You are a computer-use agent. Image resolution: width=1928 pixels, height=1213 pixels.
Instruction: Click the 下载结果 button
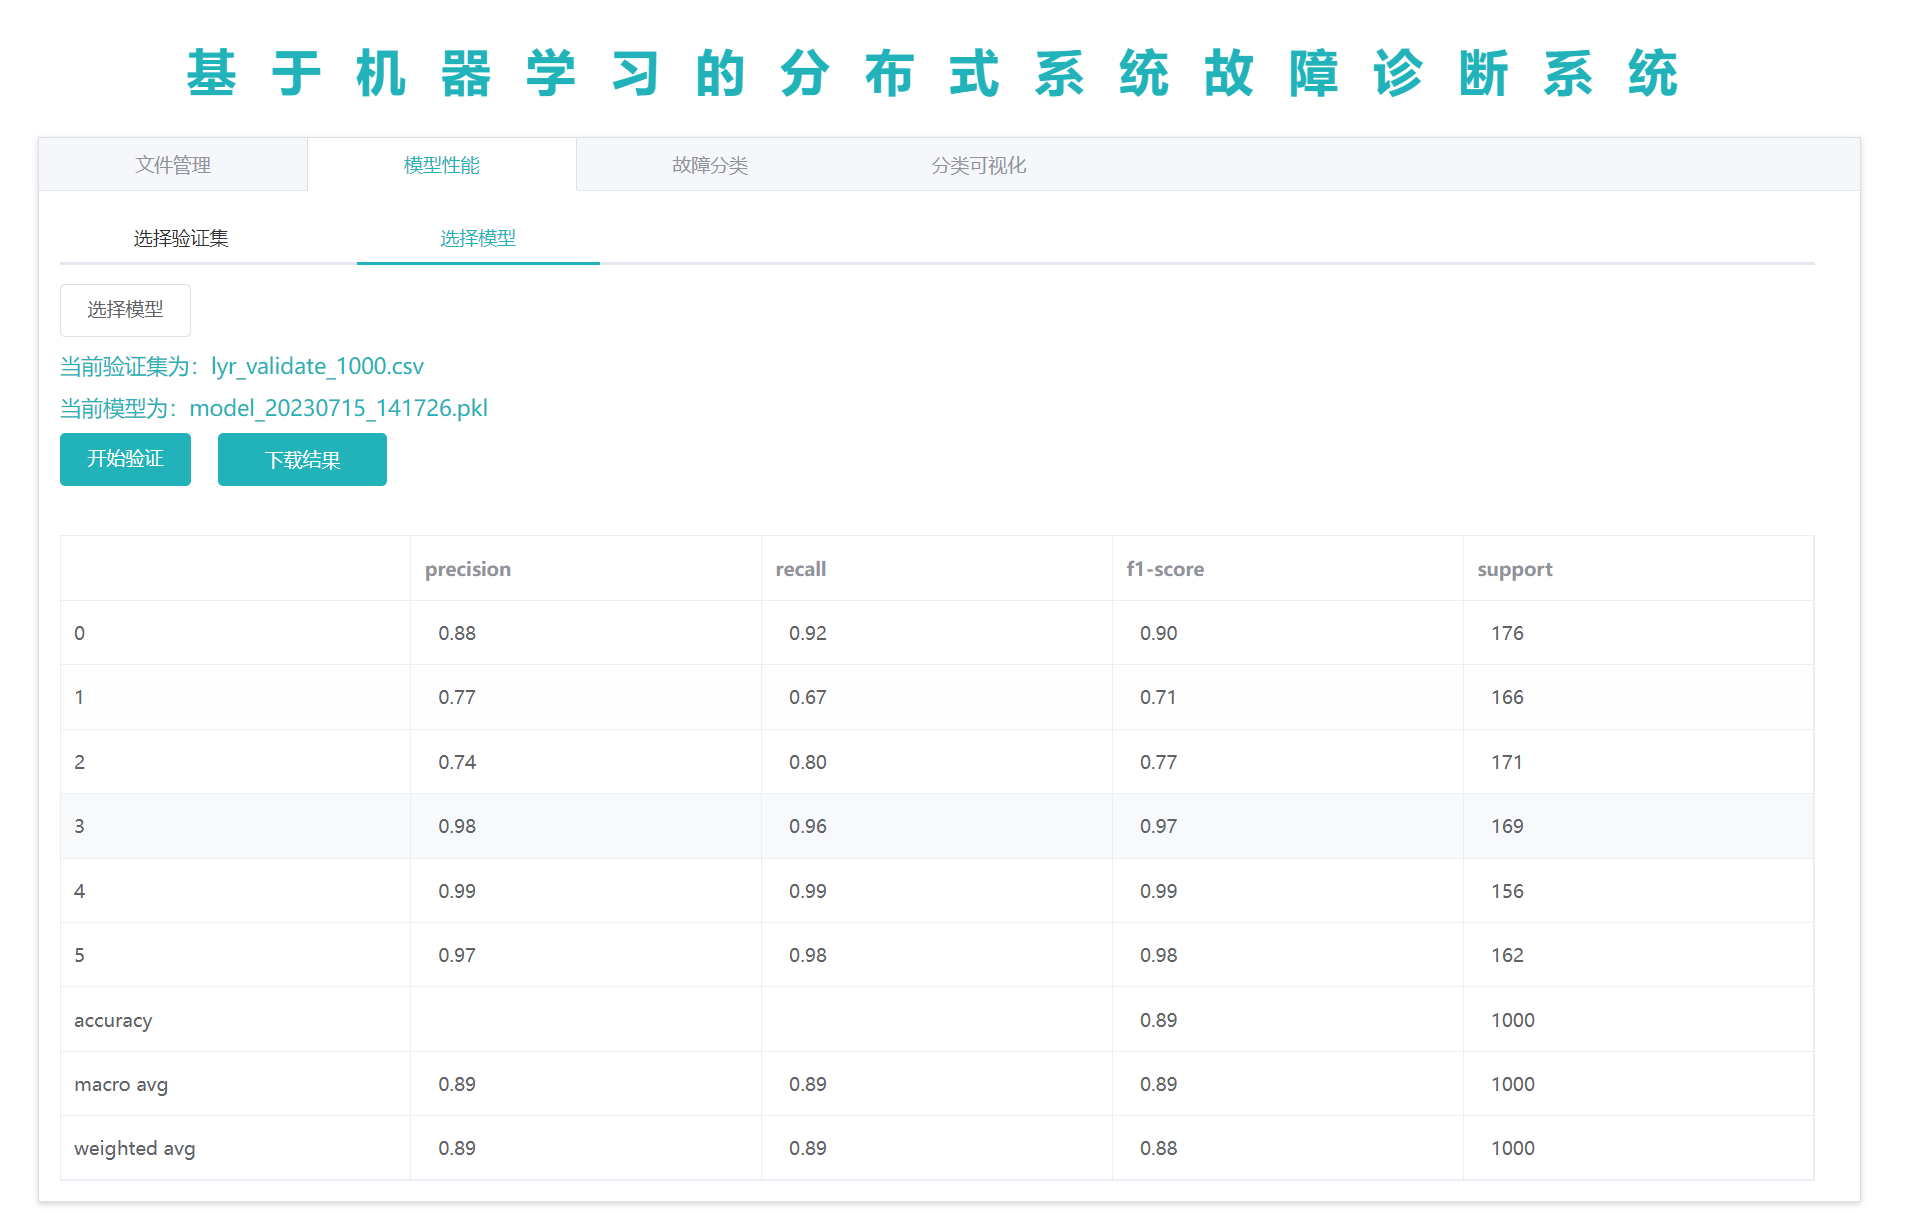point(302,459)
